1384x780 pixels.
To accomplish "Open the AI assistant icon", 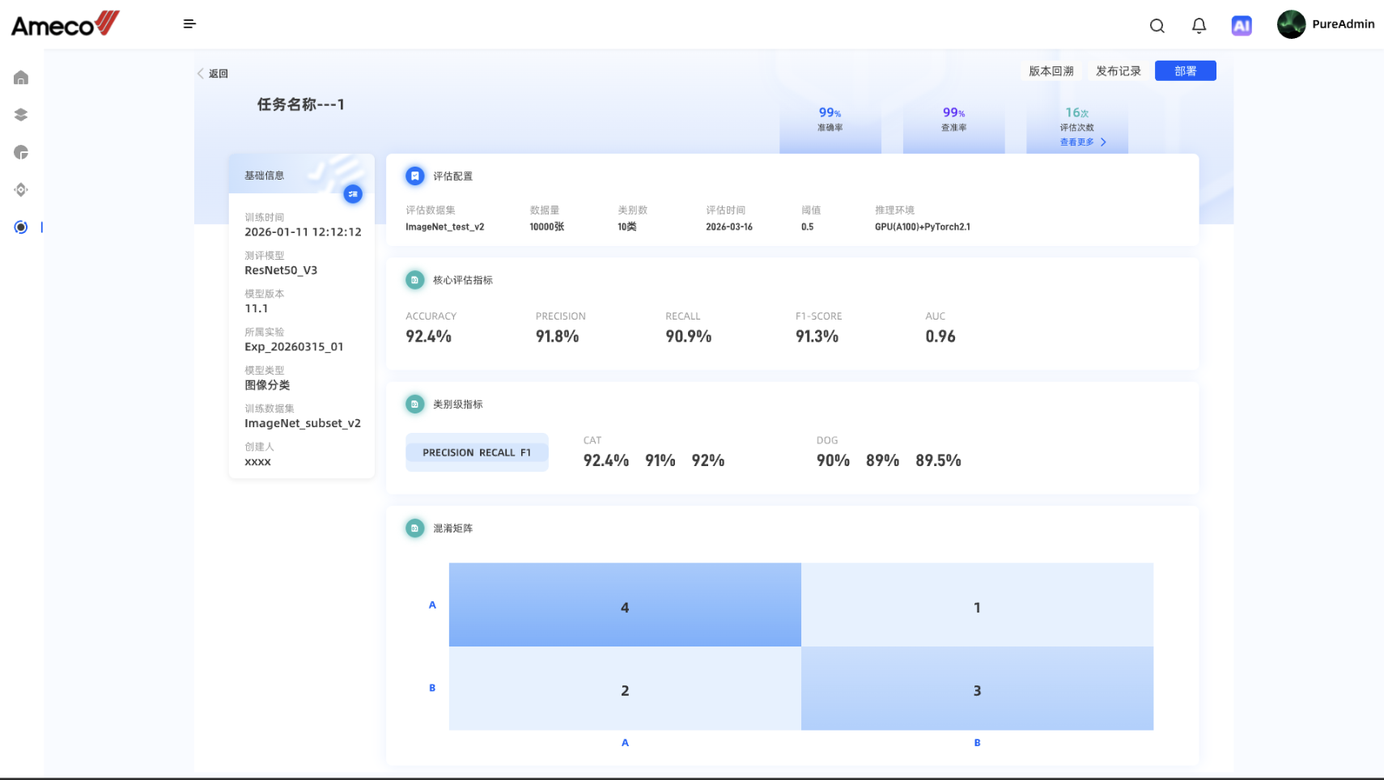I will click(1241, 26).
